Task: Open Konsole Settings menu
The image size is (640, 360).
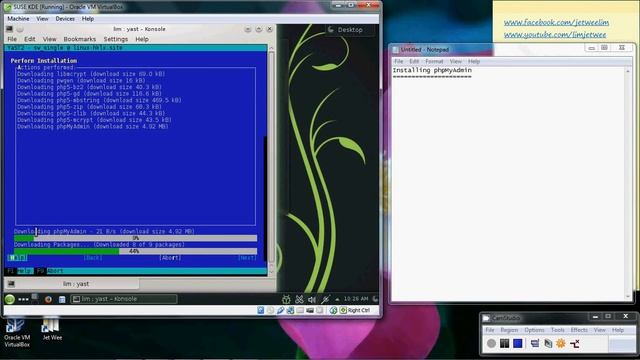Action: (x=116, y=39)
